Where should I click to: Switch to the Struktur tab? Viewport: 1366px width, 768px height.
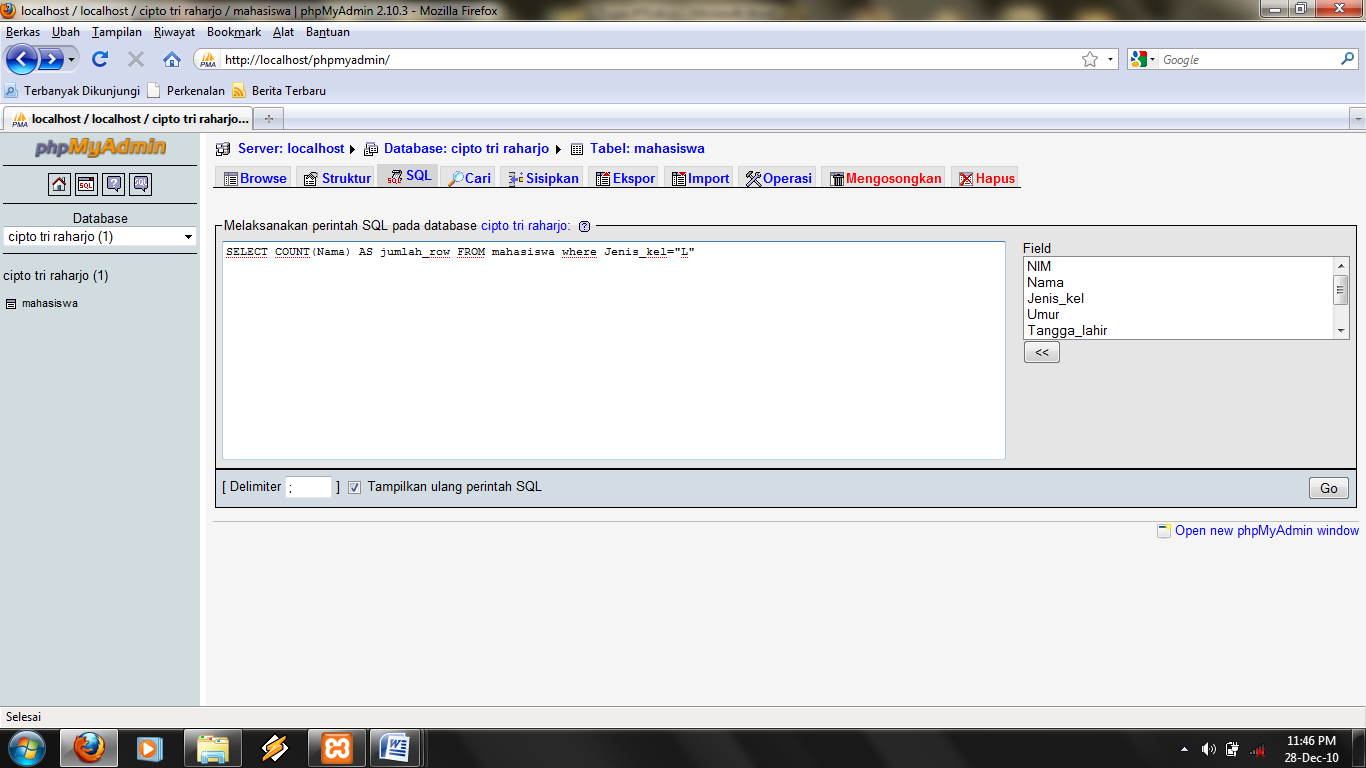(x=337, y=178)
